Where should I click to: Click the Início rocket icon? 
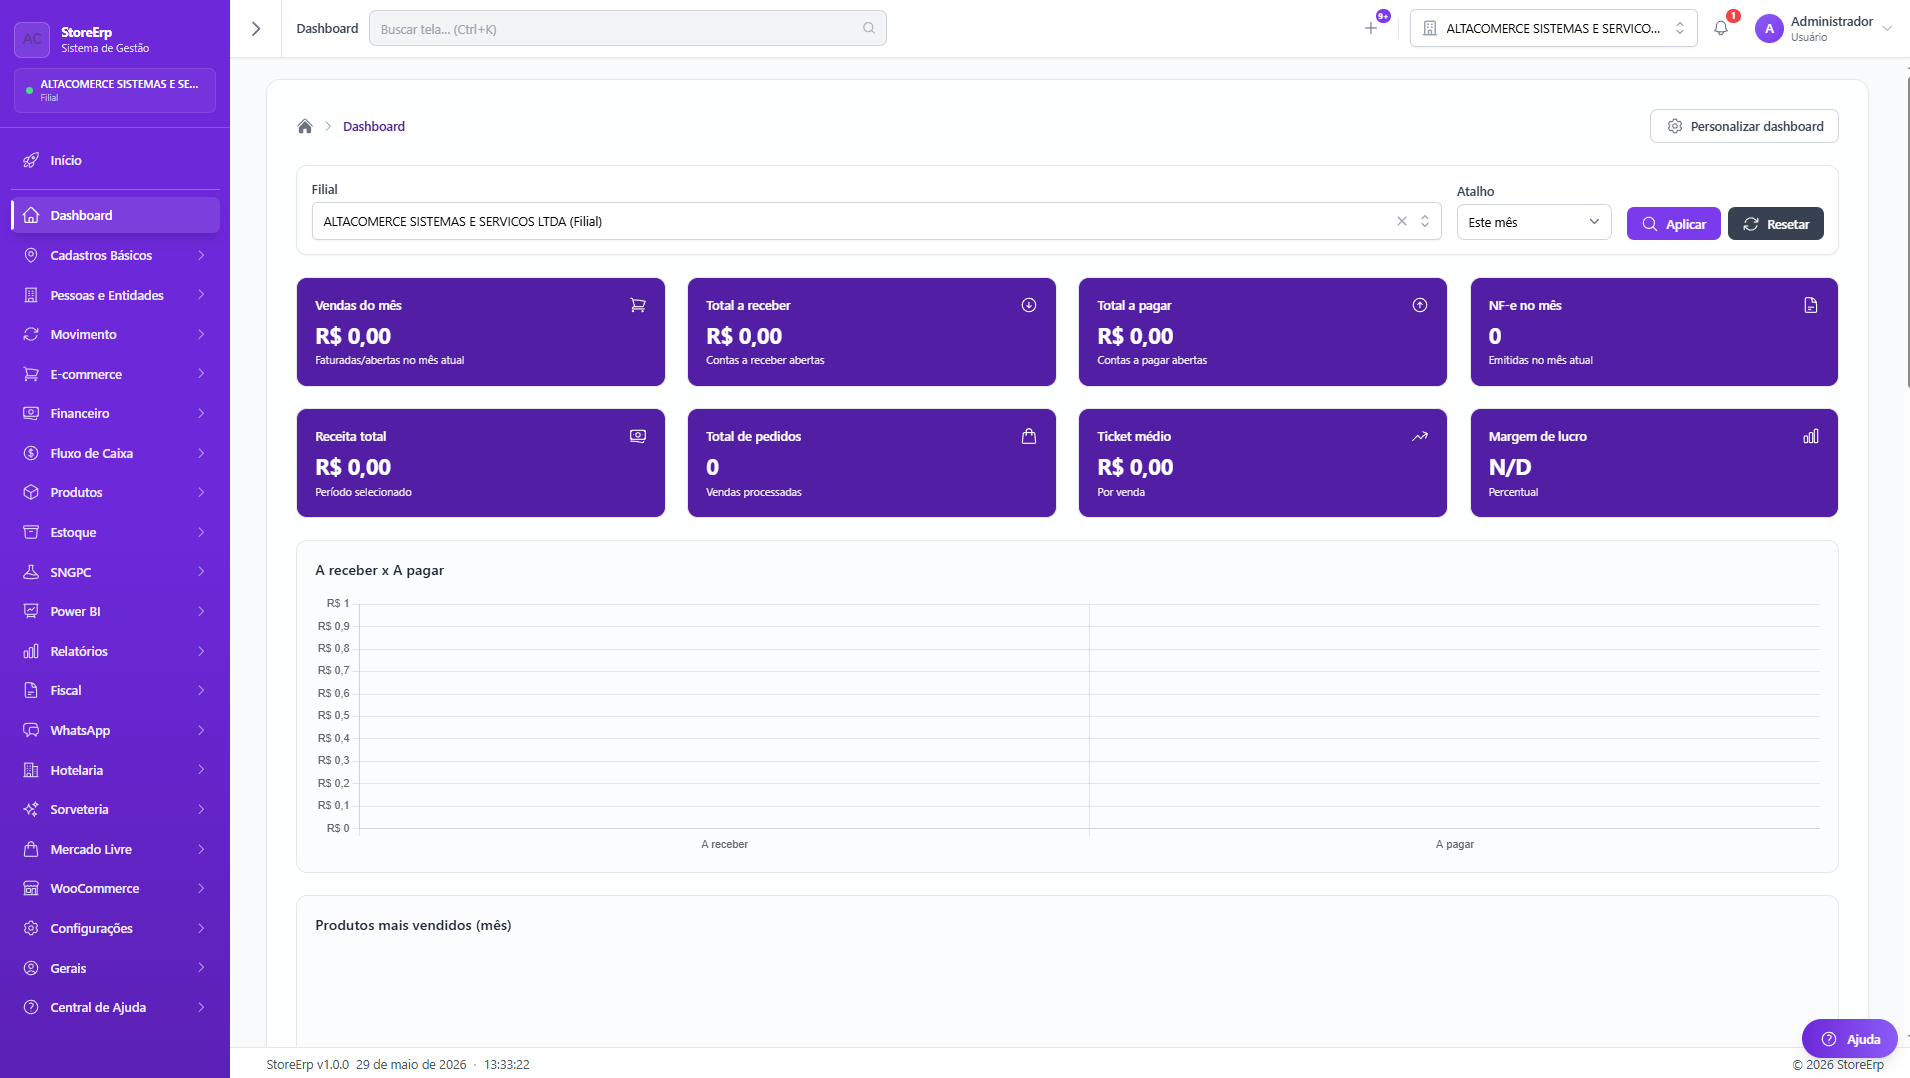[31, 160]
